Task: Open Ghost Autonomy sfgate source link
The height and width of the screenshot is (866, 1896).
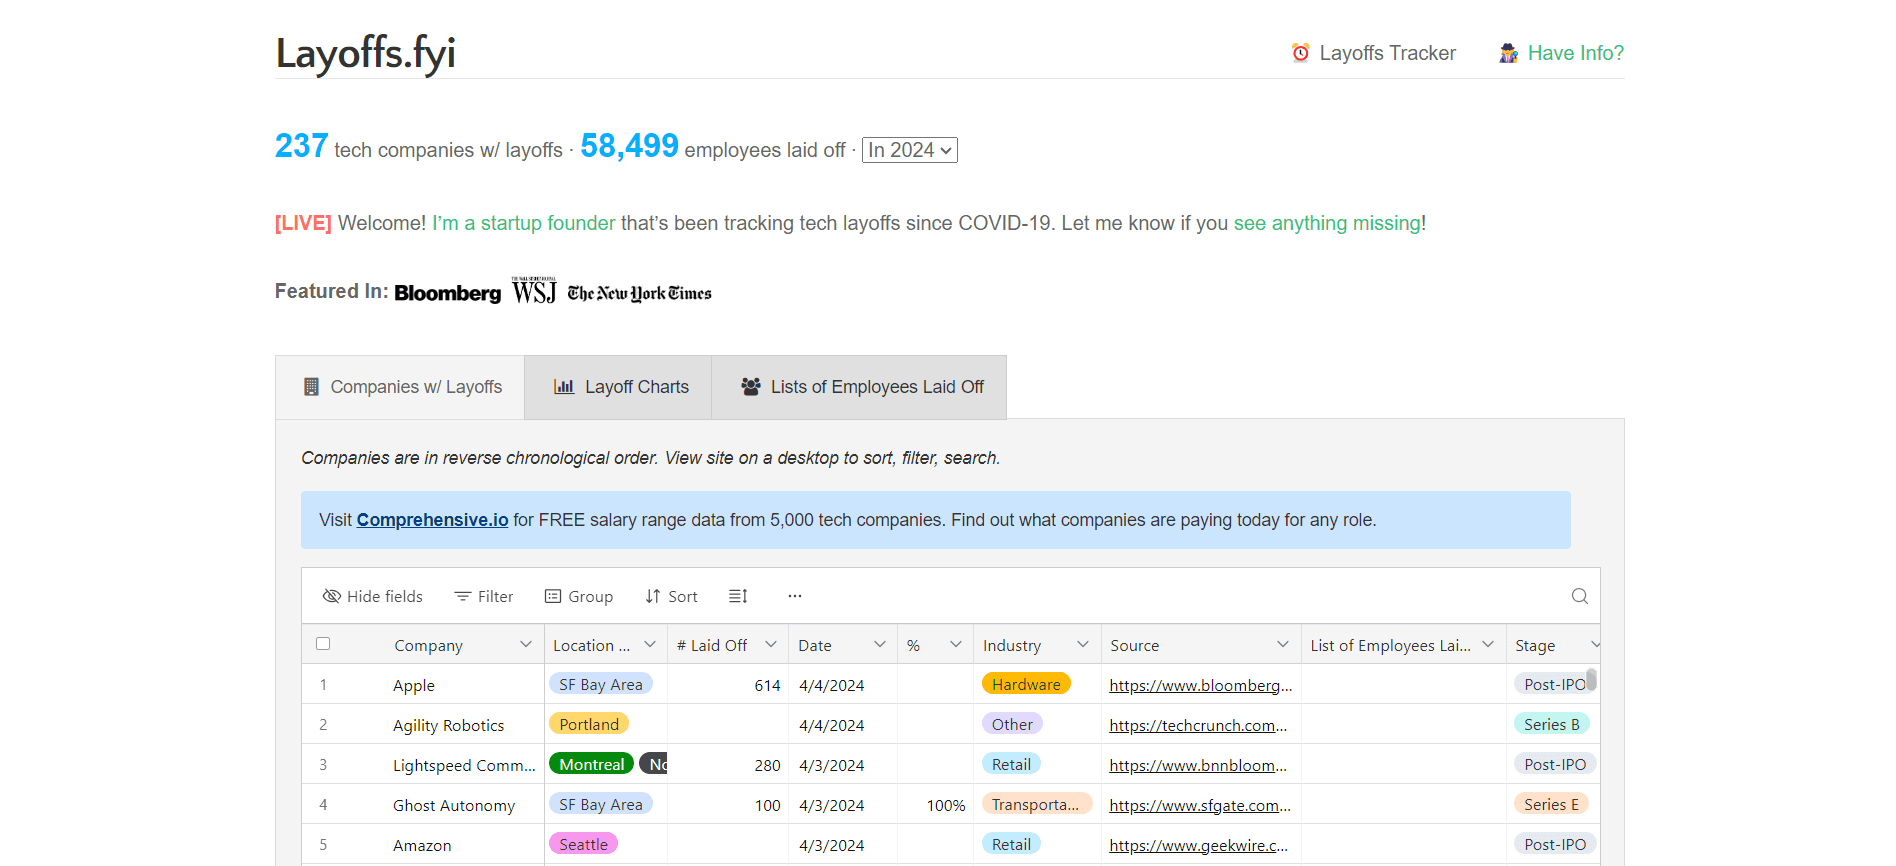Action: (x=1200, y=805)
